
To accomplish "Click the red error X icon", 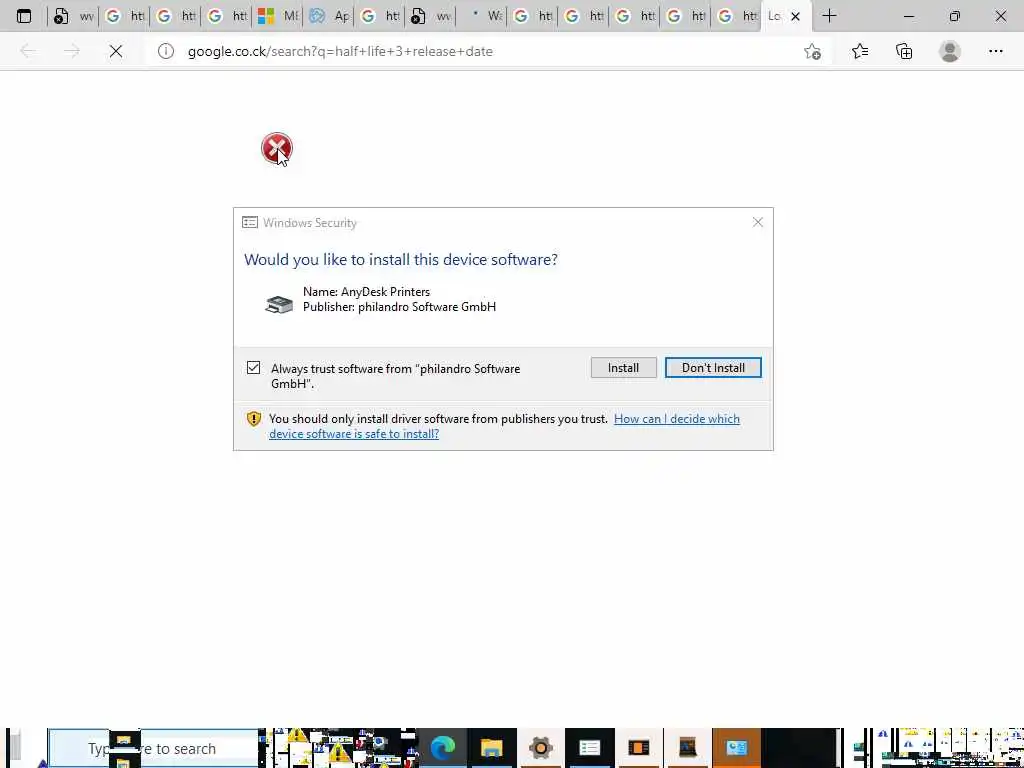I will pos(276,148).
